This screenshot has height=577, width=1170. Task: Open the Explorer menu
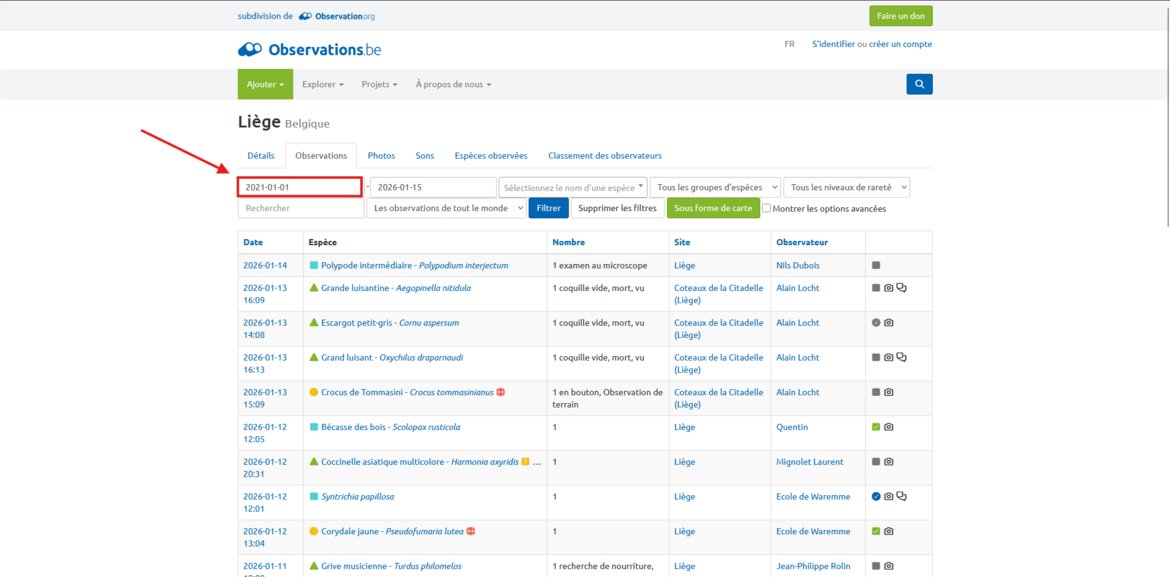322,84
